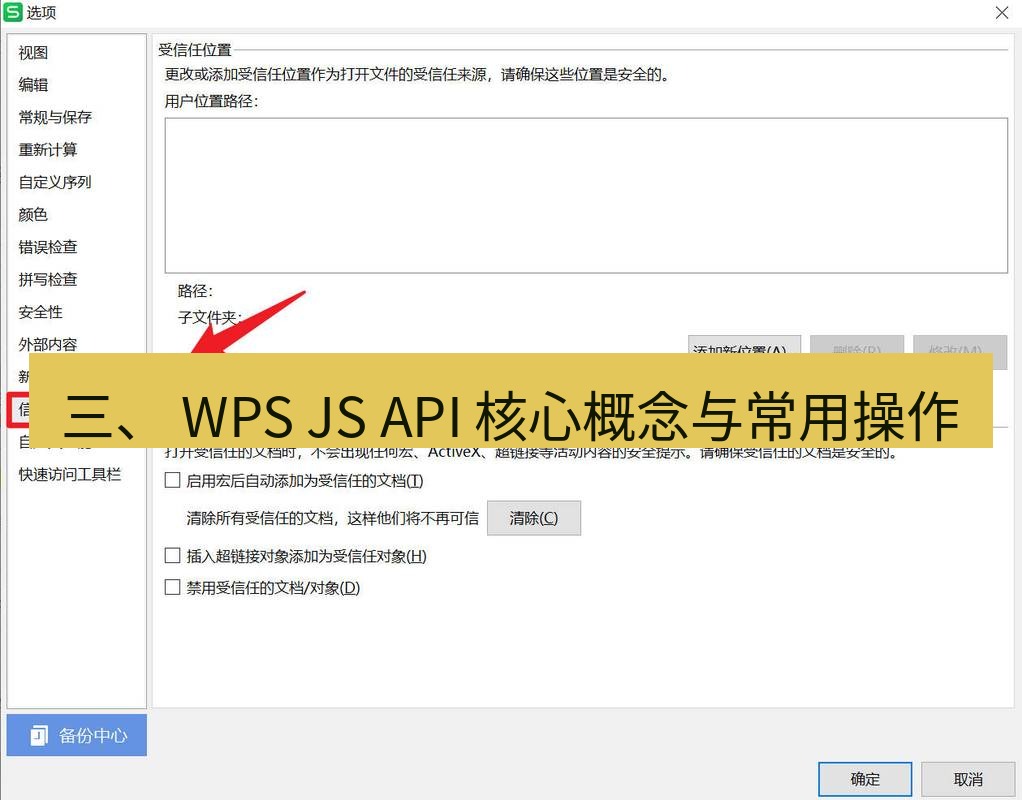The height and width of the screenshot is (800, 1022).
Task: Cancel the dialog with 取消
Action: [x=968, y=779]
